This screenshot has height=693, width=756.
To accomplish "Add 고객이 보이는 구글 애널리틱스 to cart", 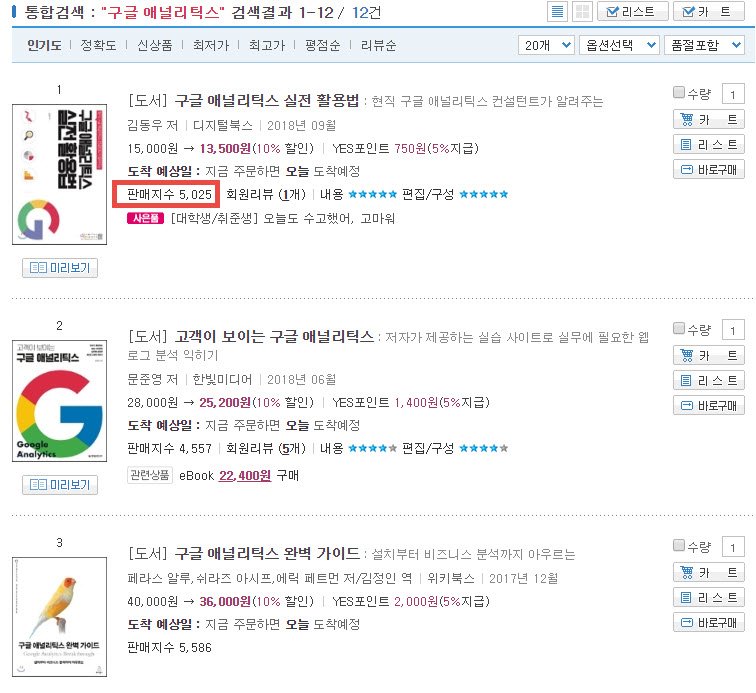I will click(x=709, y=355).
